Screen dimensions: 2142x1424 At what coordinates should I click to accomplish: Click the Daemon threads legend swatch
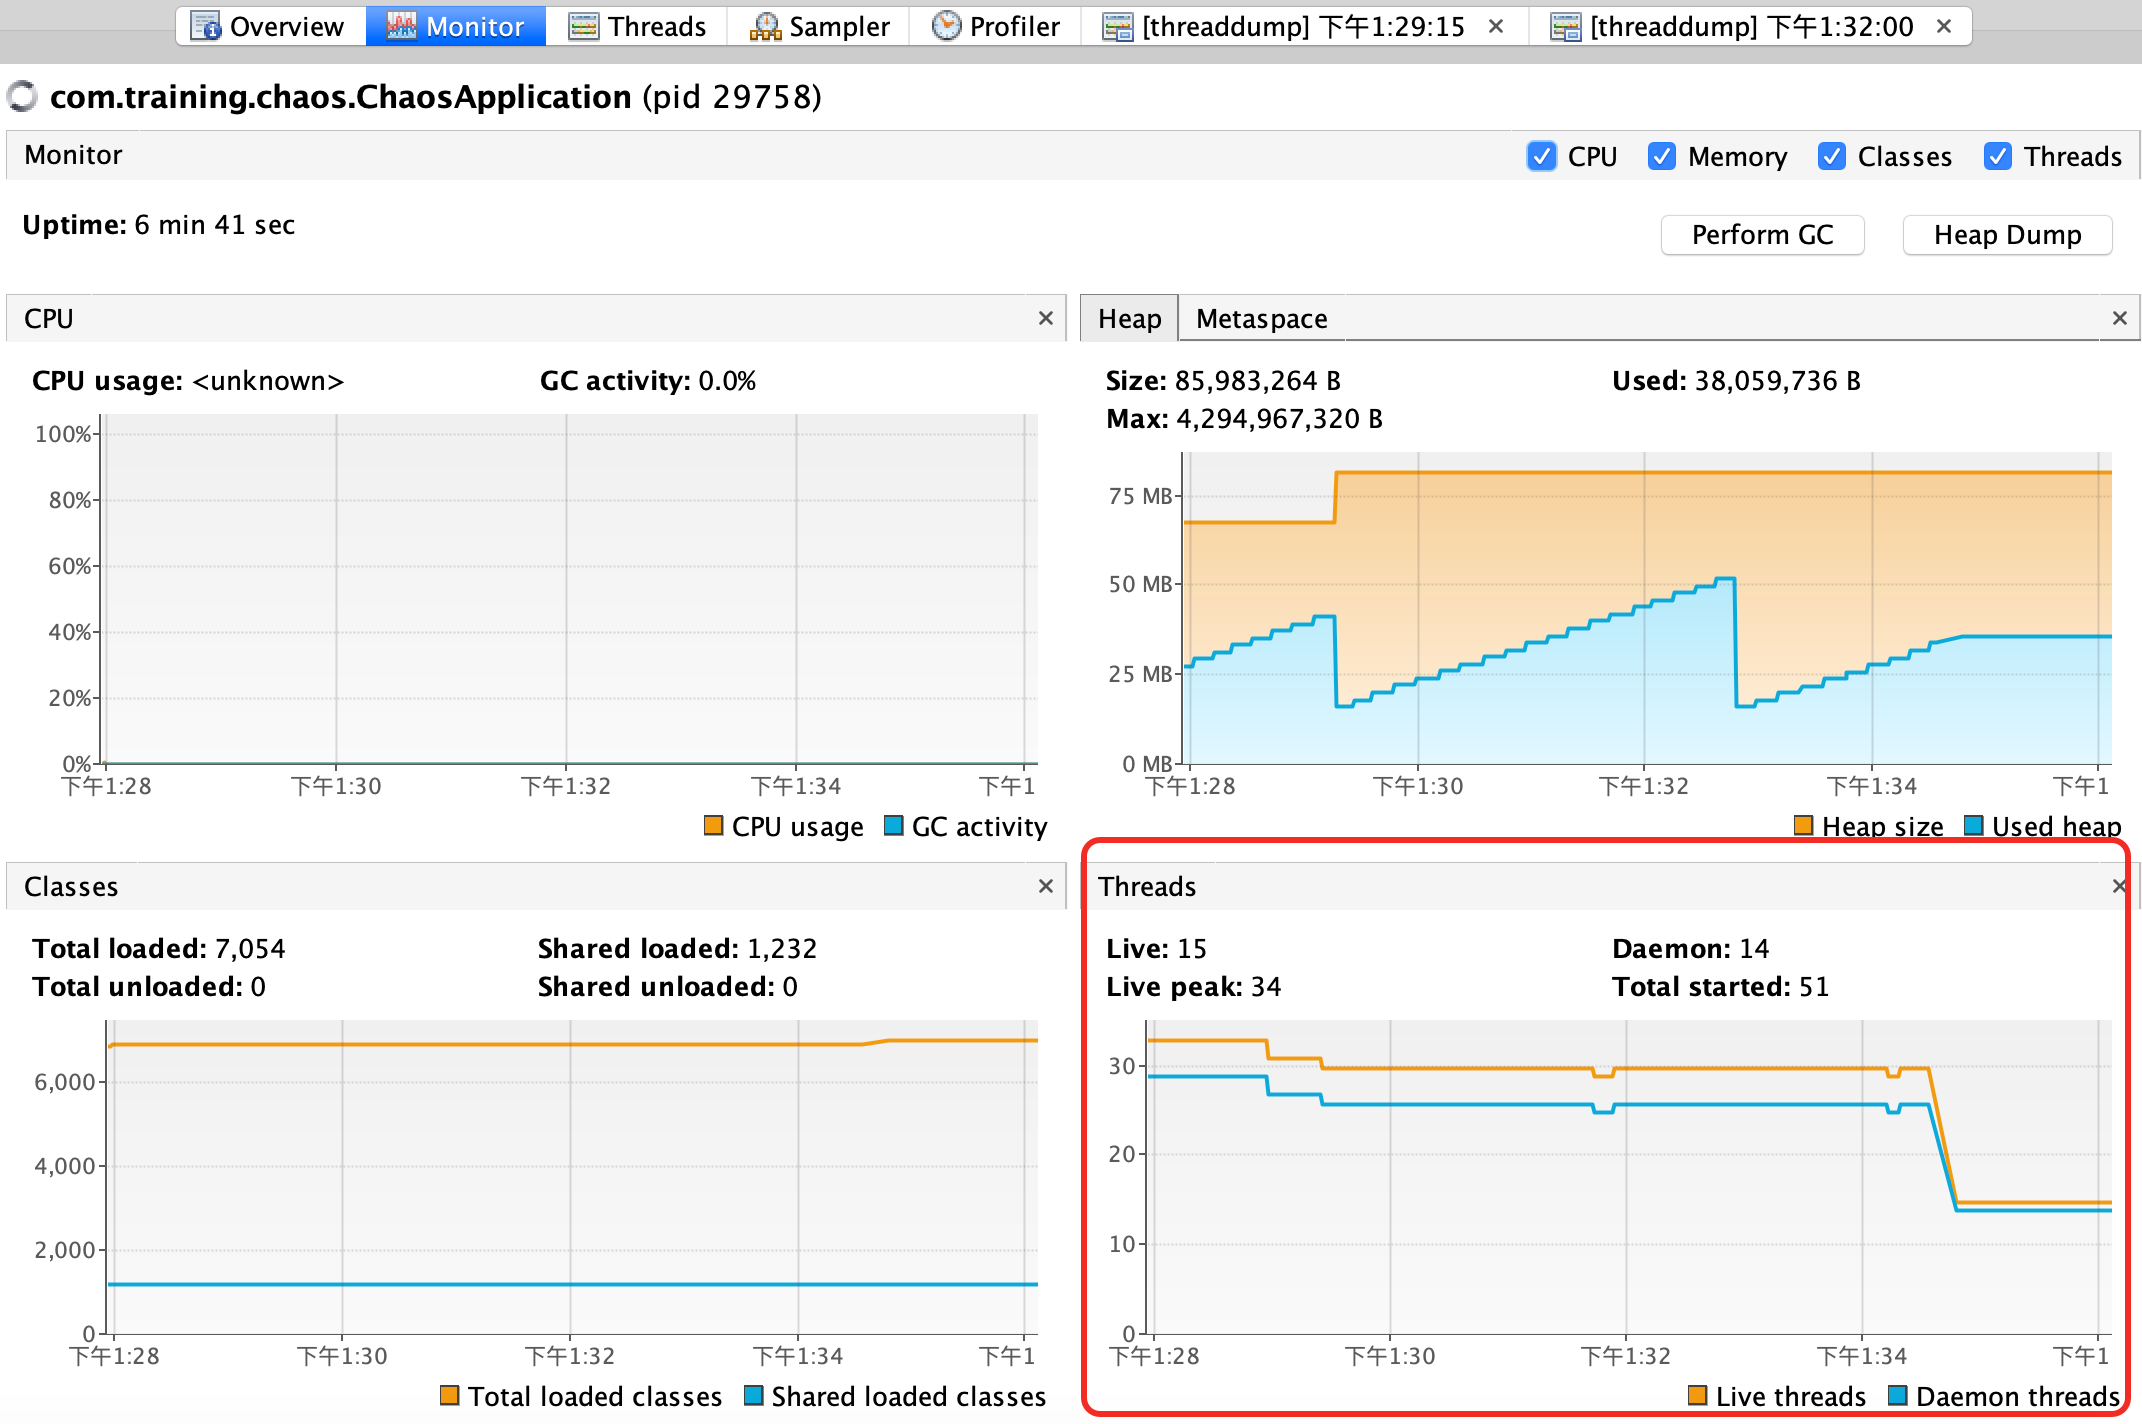tap(1897, 1394)
